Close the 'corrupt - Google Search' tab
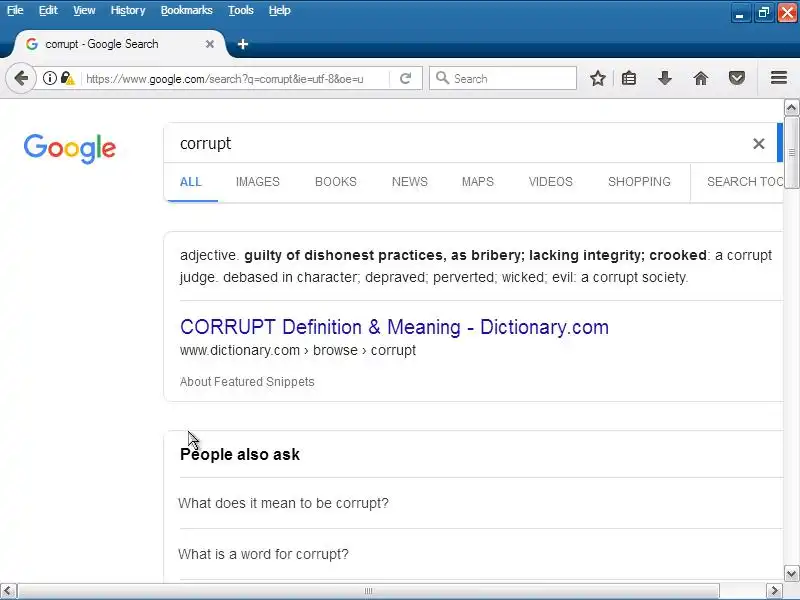The width and height of the screenshot is (800, 600). point(210,44)
